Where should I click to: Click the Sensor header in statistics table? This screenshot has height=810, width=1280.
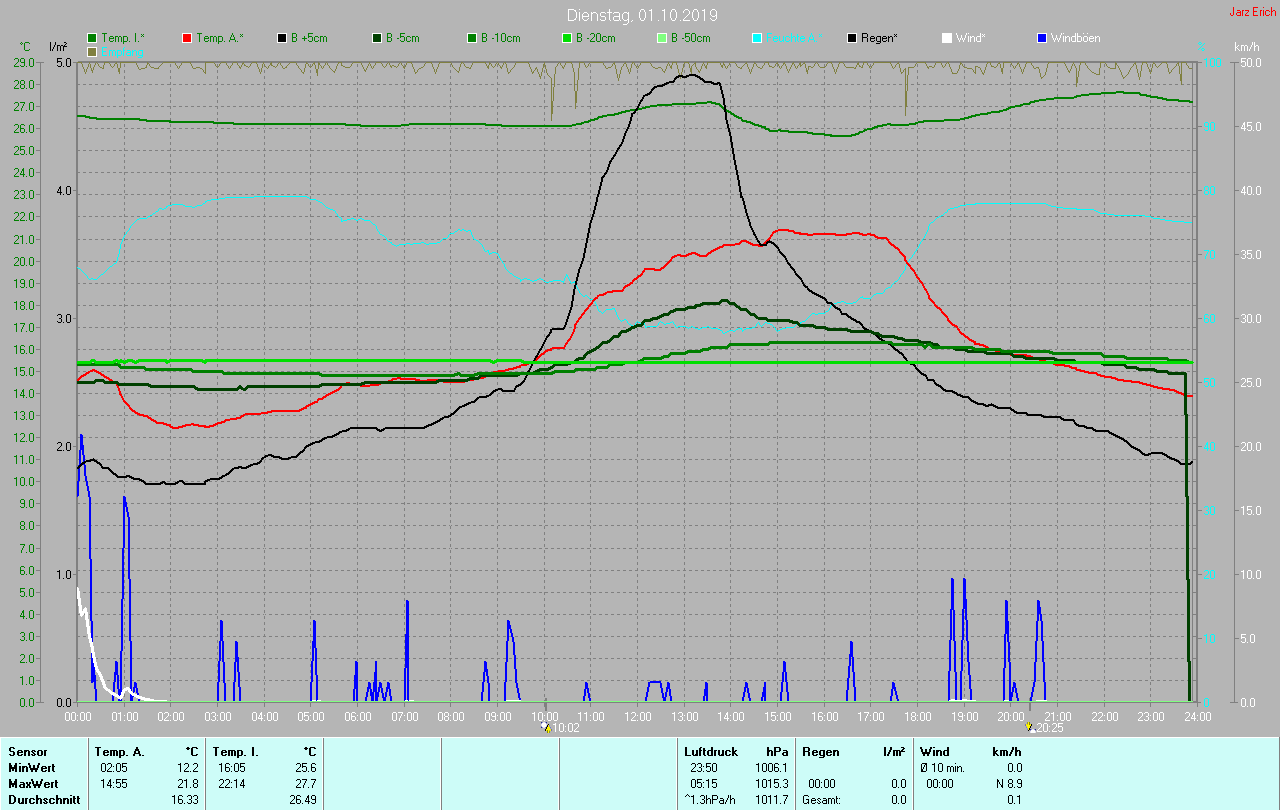(x=28, y=752)
